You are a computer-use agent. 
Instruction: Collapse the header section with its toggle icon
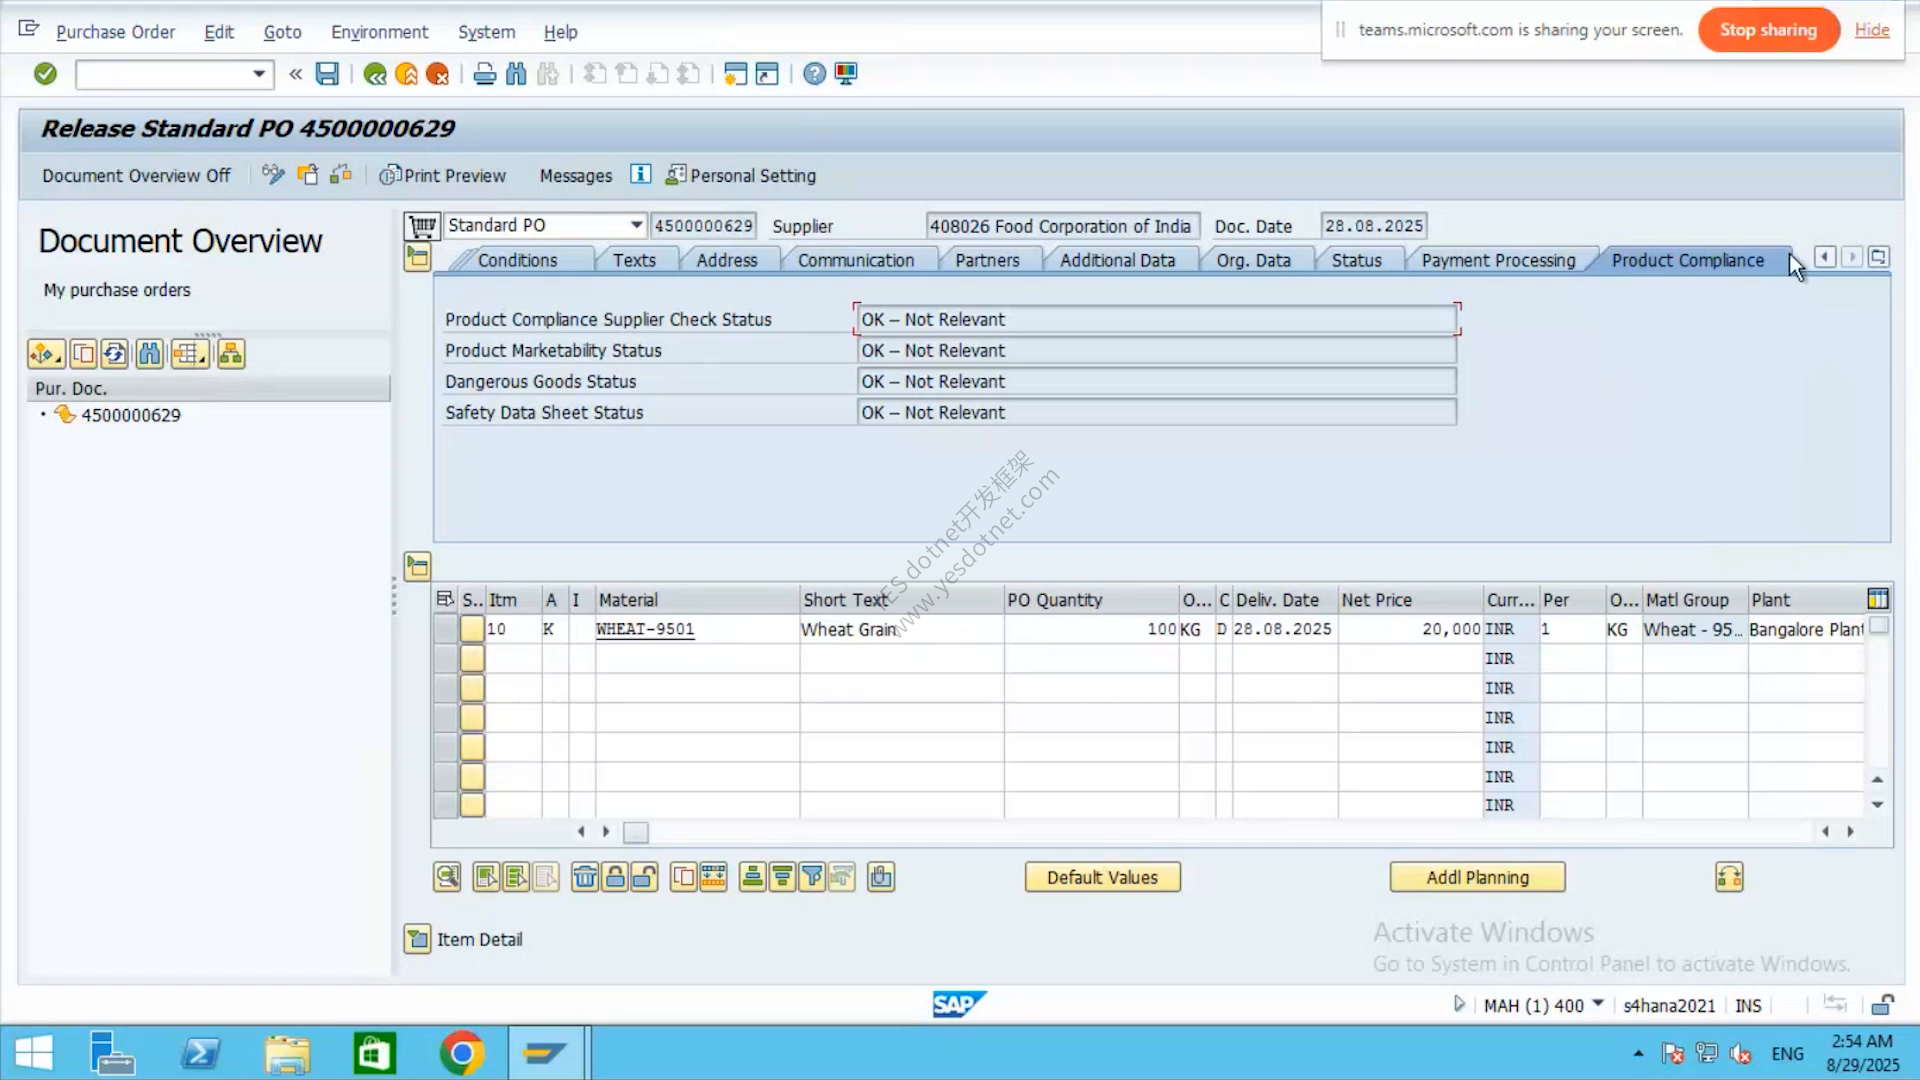click(417, 258)
